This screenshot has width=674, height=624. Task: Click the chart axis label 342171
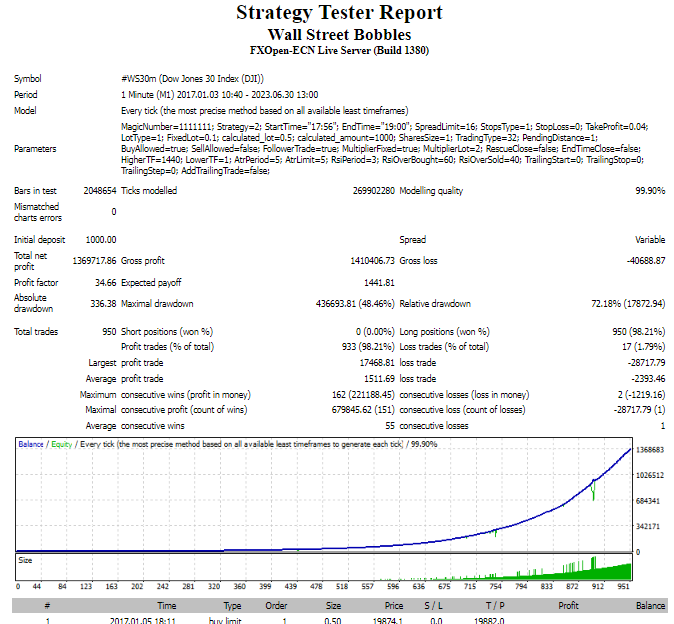648,526
